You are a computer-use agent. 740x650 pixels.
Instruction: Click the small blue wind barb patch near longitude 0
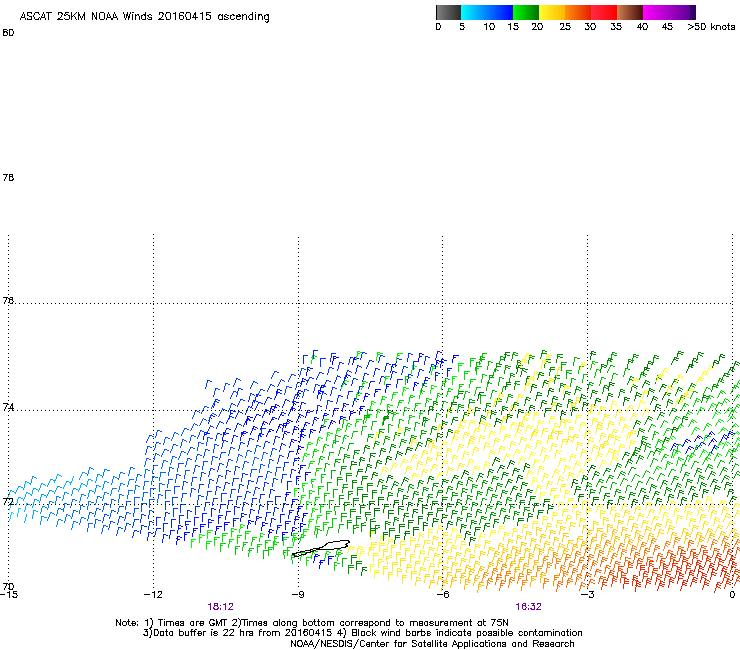click(x=703, y=440)
